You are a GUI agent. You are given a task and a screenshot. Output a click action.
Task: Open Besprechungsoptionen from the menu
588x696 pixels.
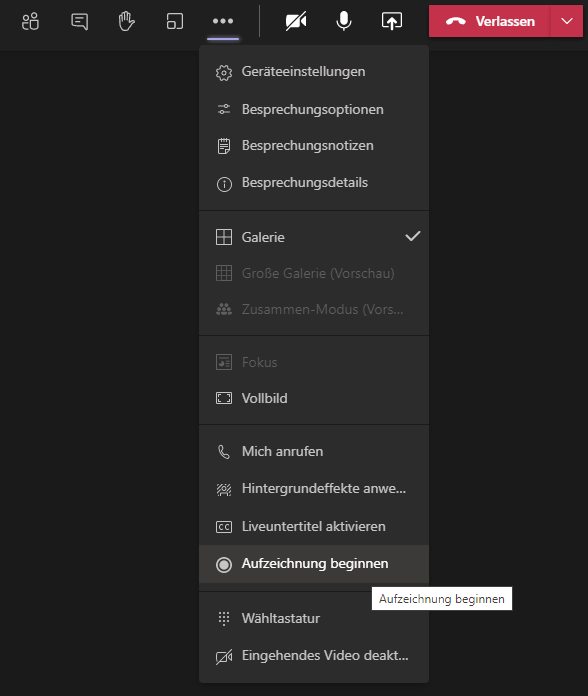tap(314, 109)
